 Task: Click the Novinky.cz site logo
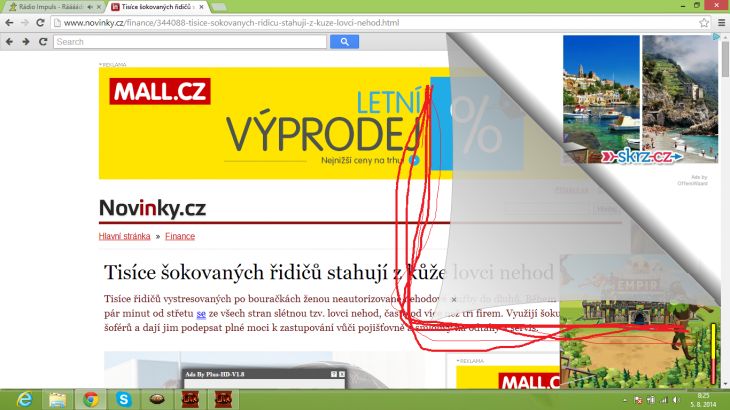click(152, 208)
